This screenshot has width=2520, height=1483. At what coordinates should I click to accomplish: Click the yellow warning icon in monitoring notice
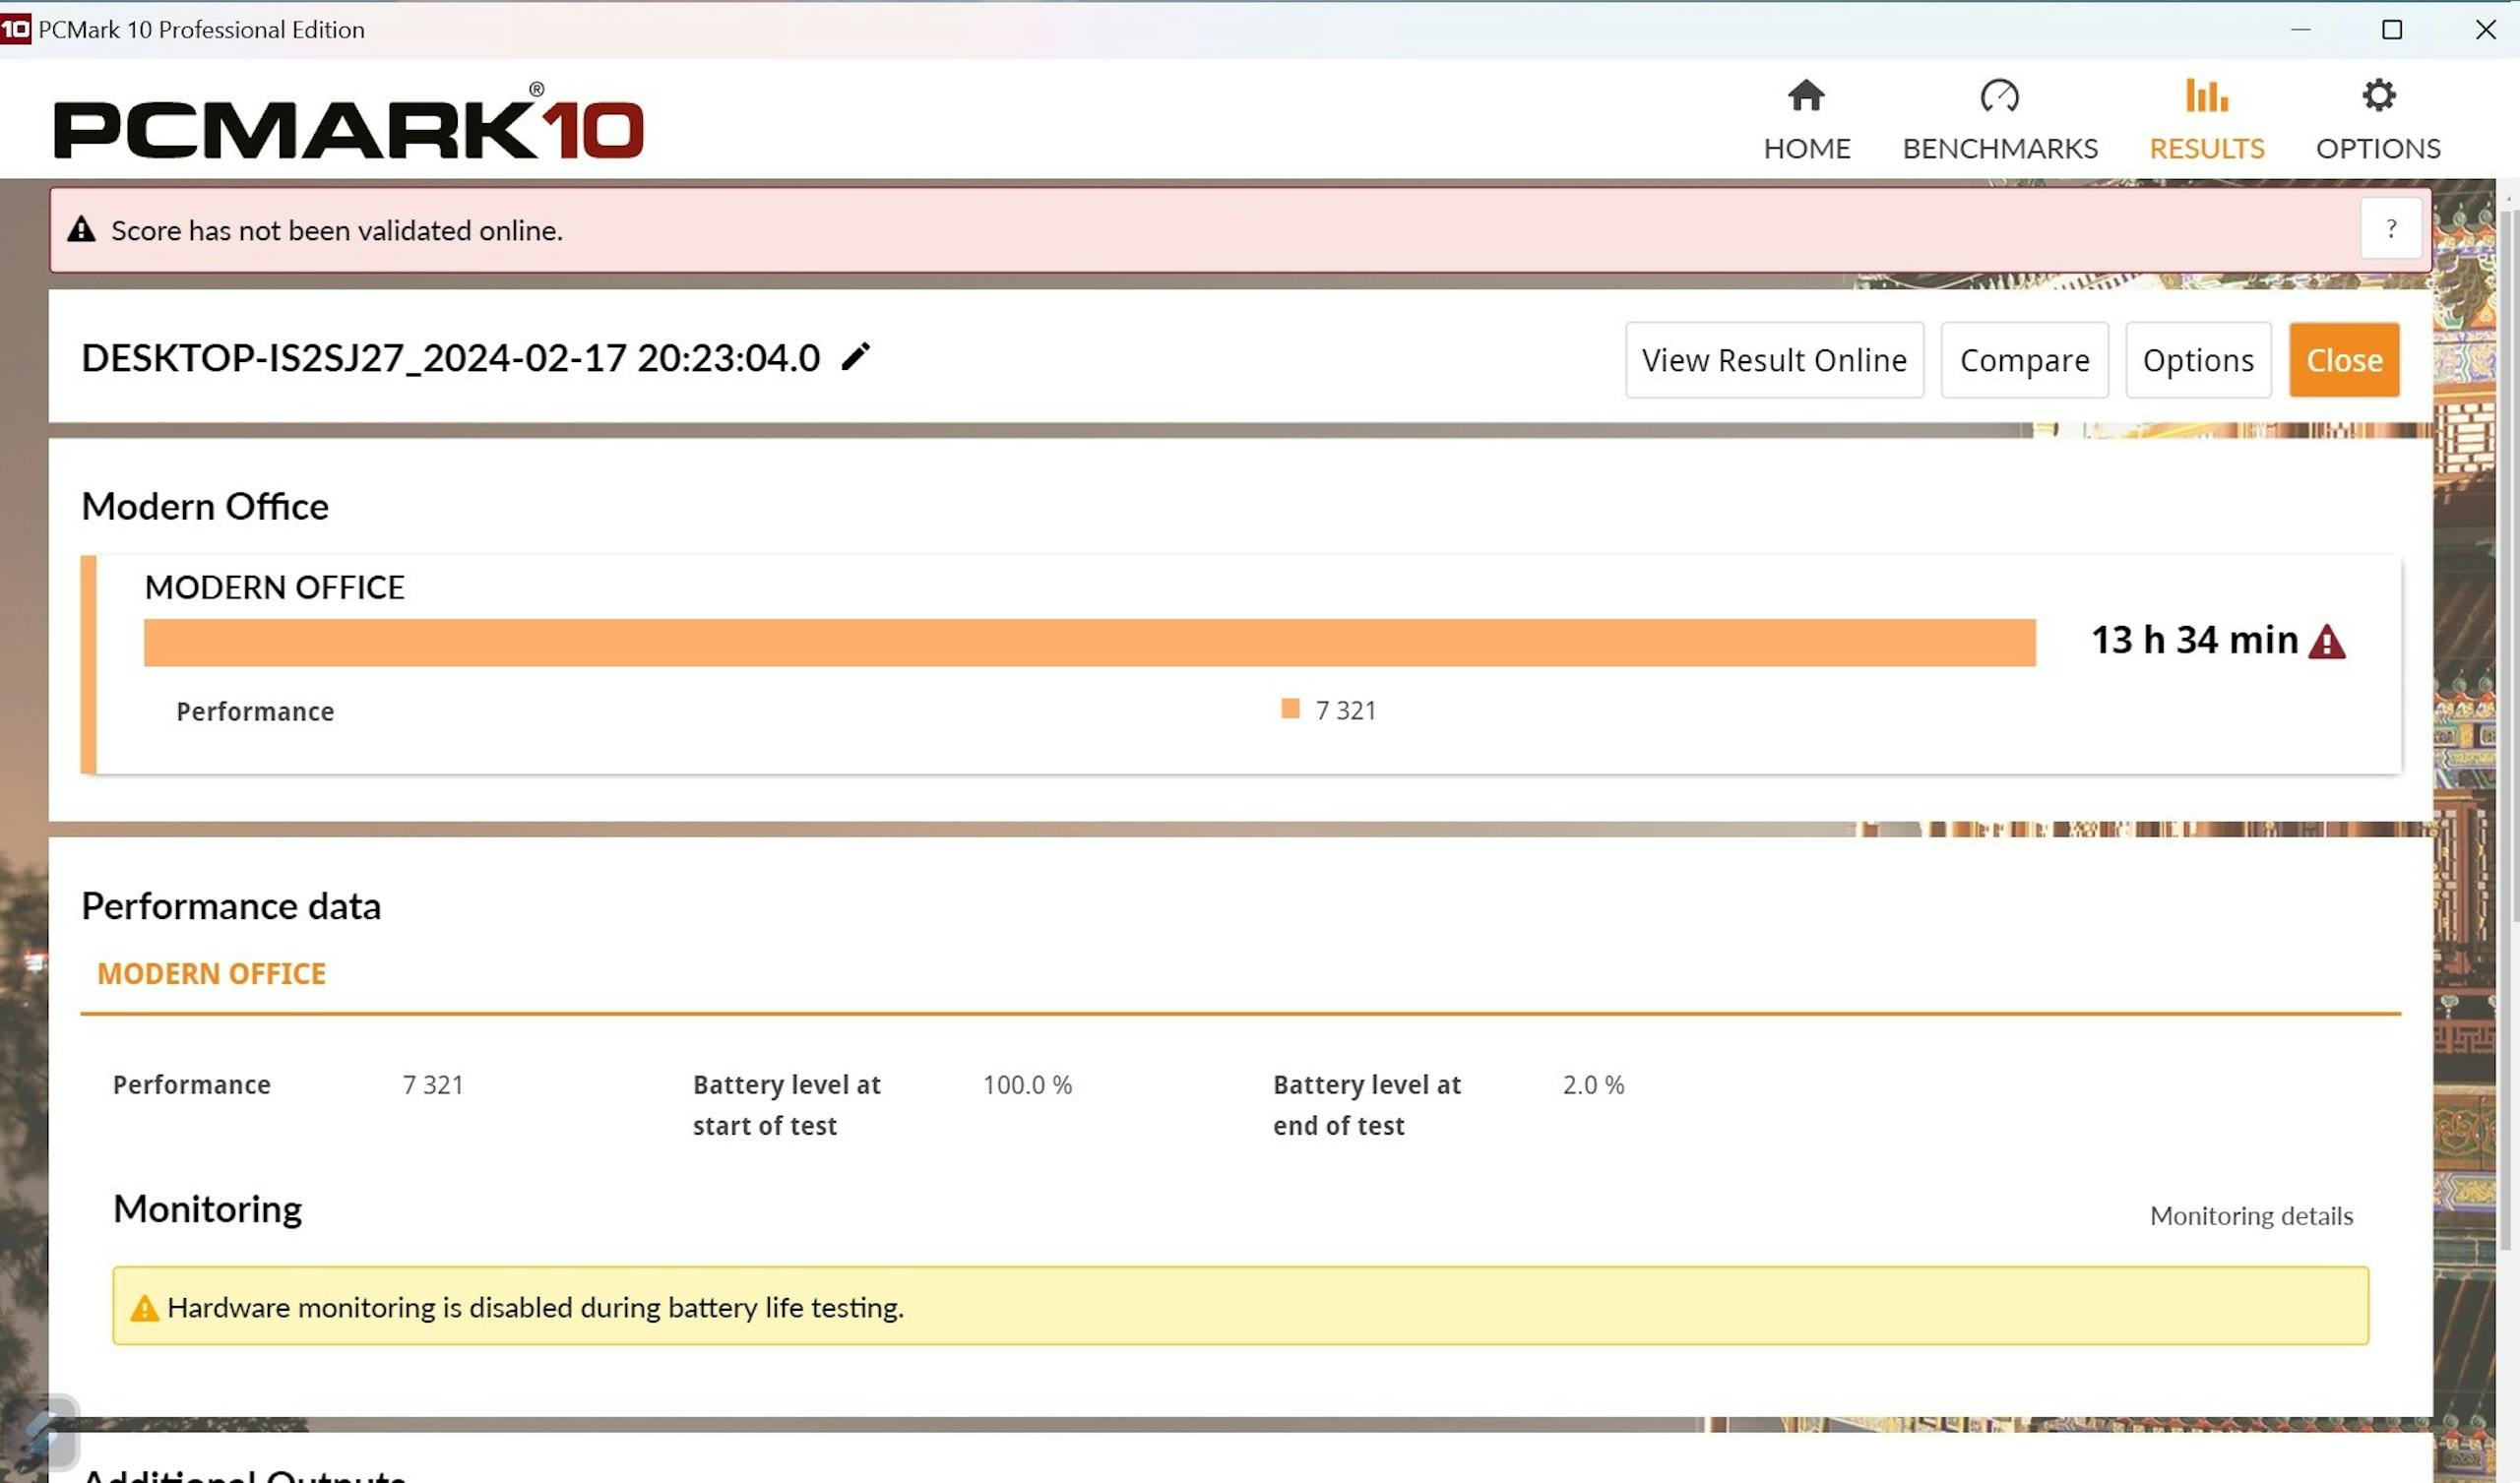pos(144,1307)
